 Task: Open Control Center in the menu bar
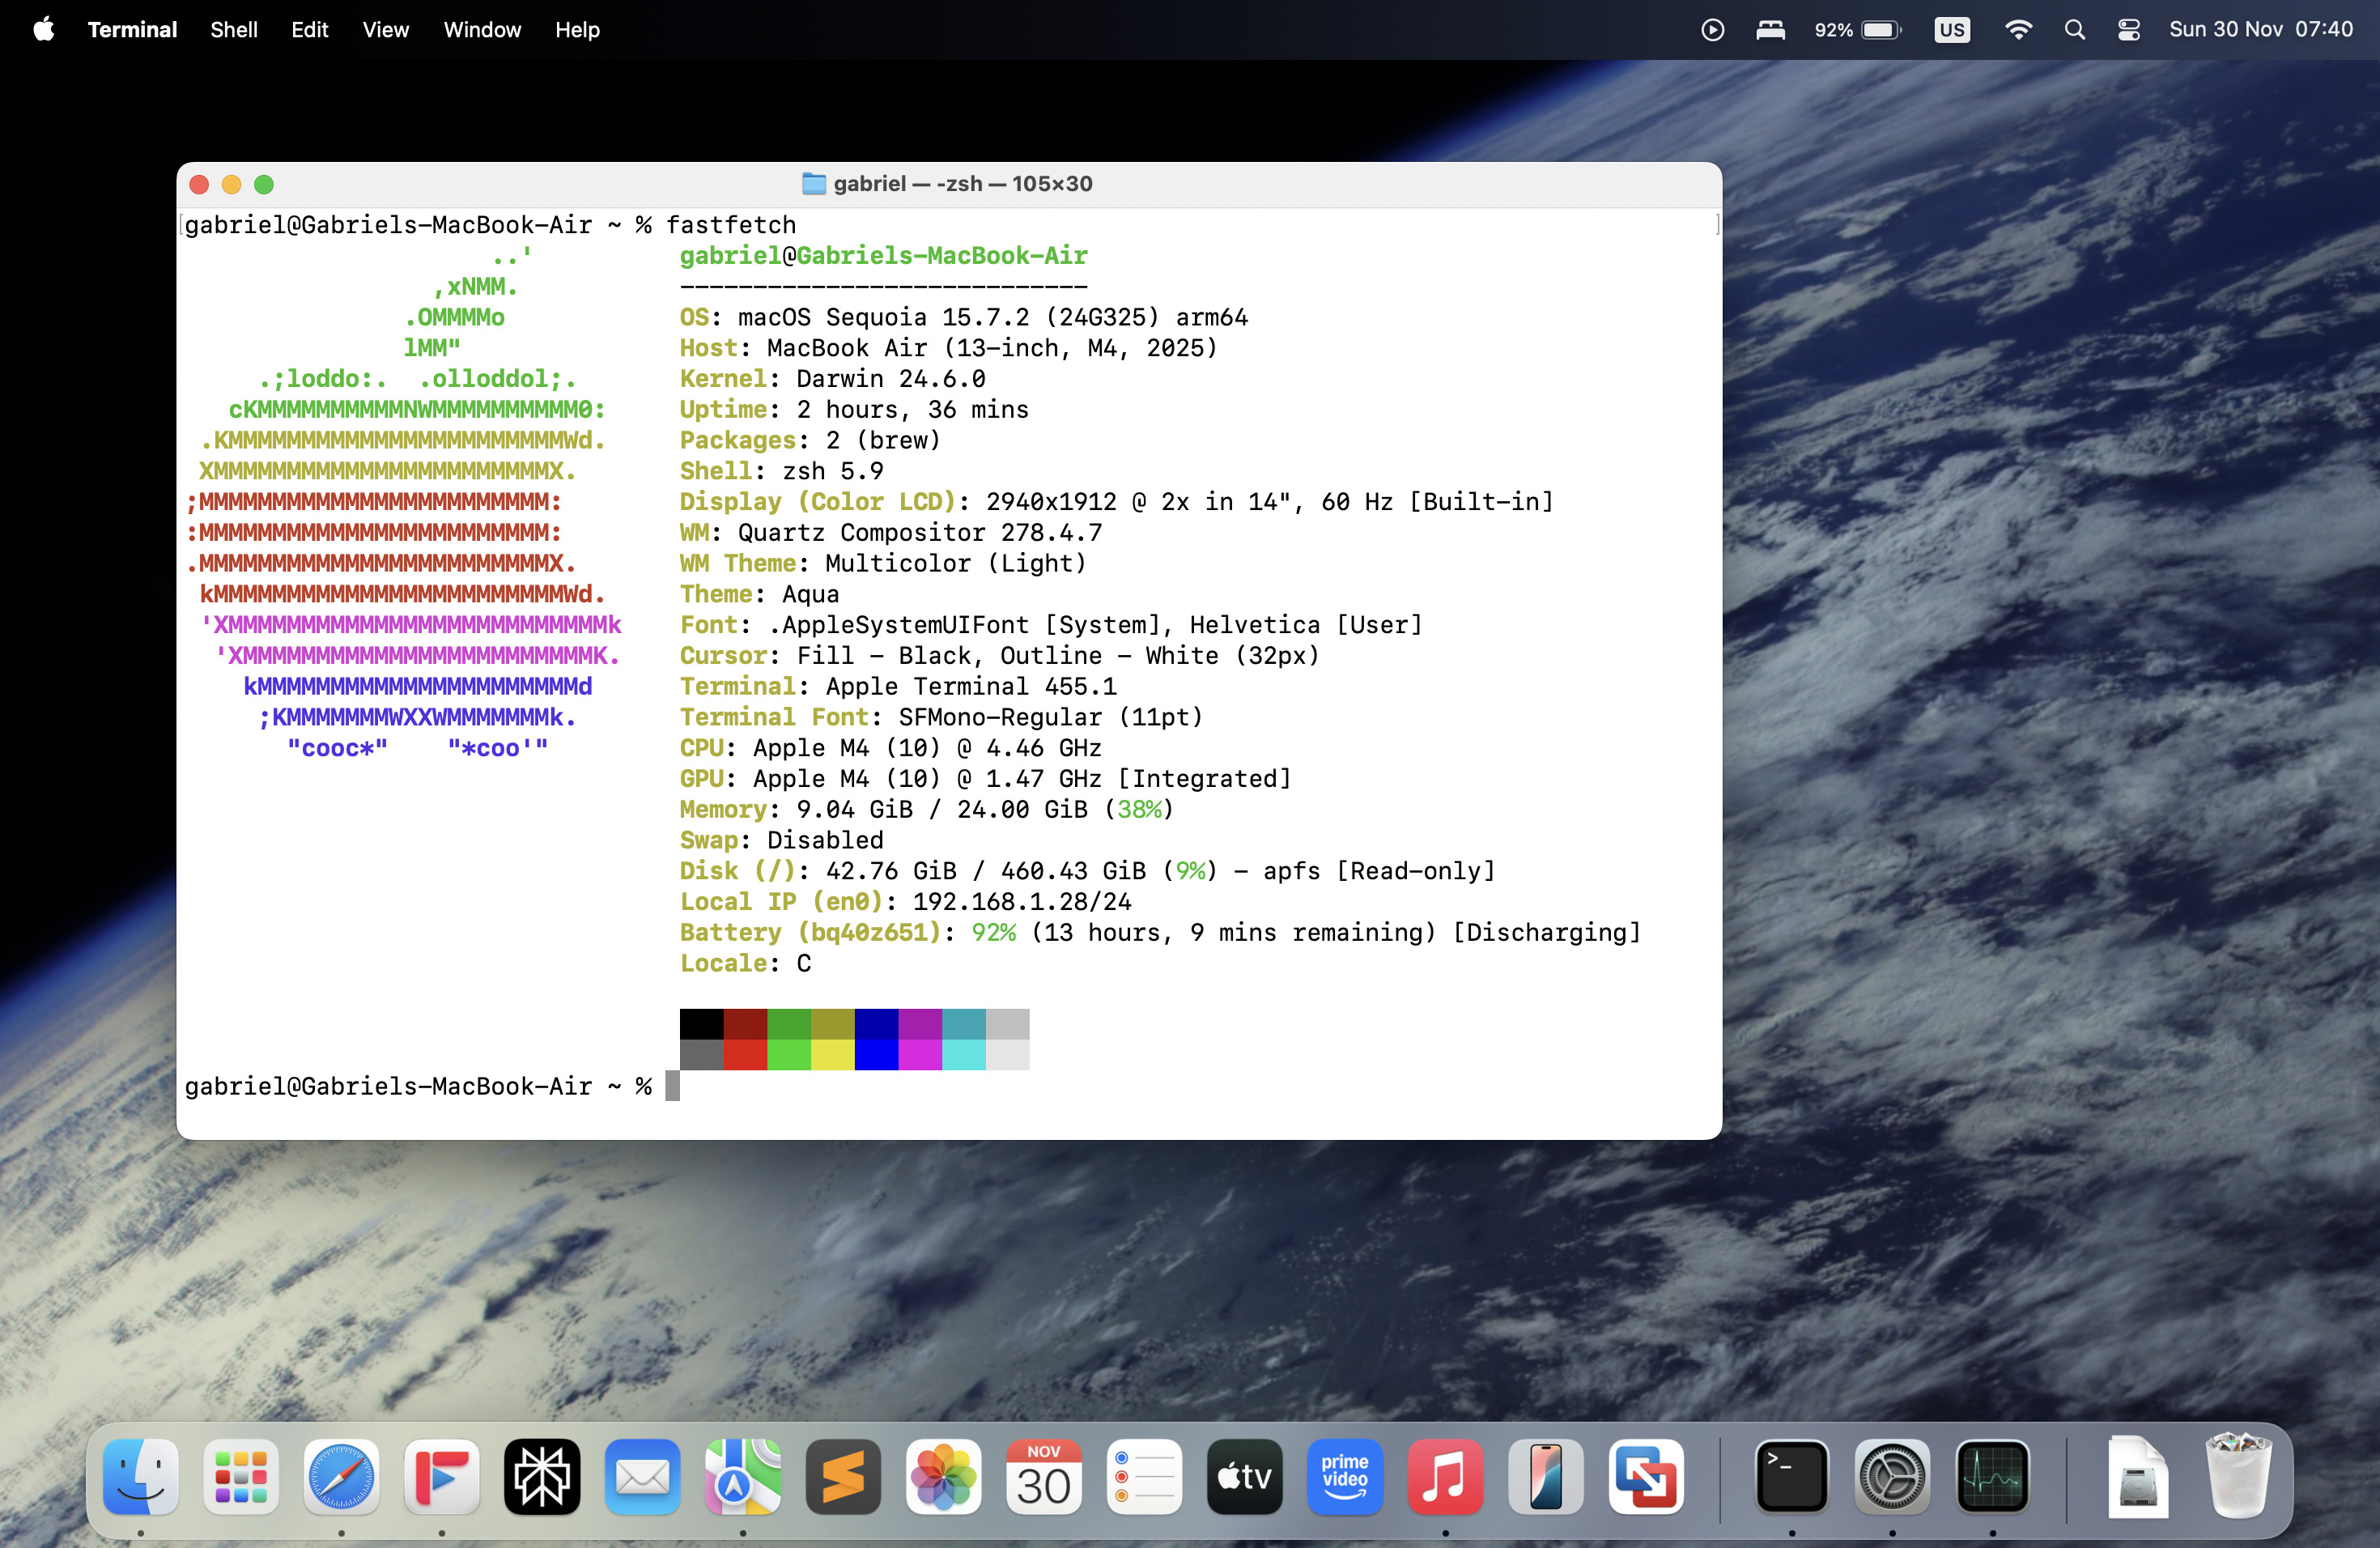coord(2128,30)
